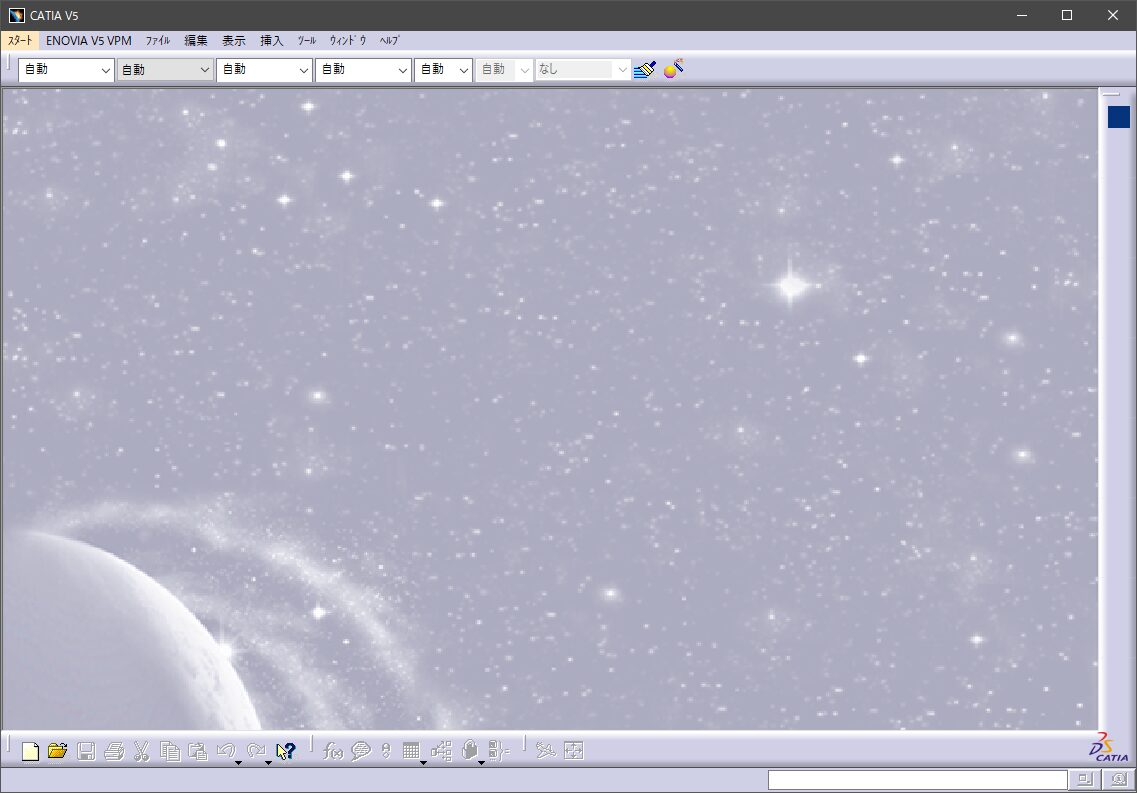Click the design table grid icon
The height and width of the screenshot is (793, 1137).
410,751
